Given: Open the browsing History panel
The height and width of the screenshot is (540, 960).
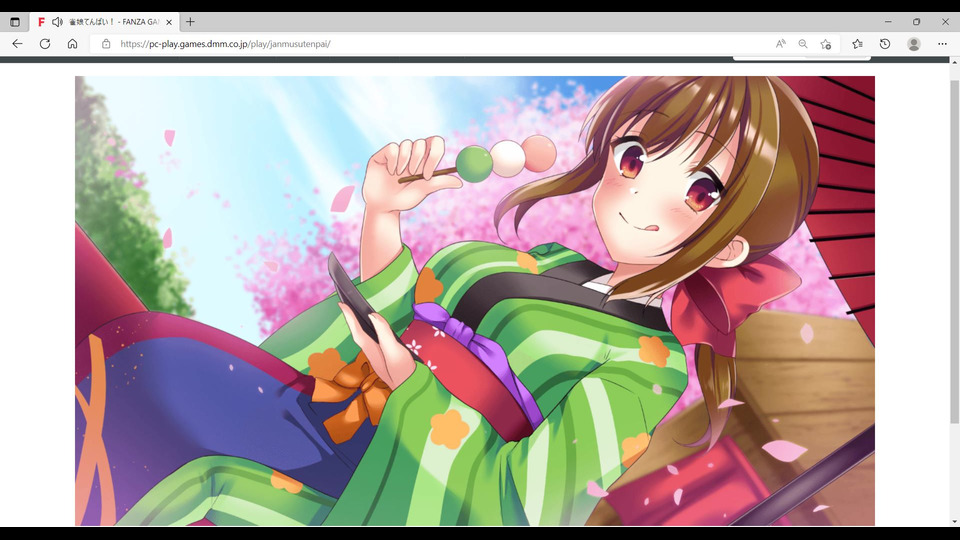Looking at the screenshot, I should 885,44.
